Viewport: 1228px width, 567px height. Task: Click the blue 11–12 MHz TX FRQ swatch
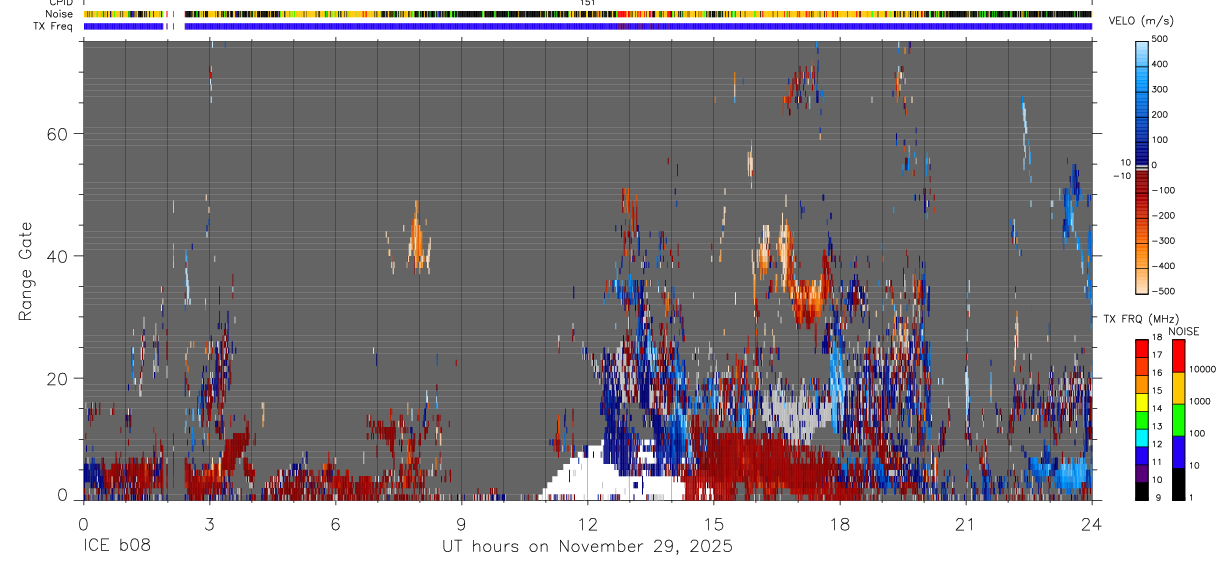[1142, 455]
